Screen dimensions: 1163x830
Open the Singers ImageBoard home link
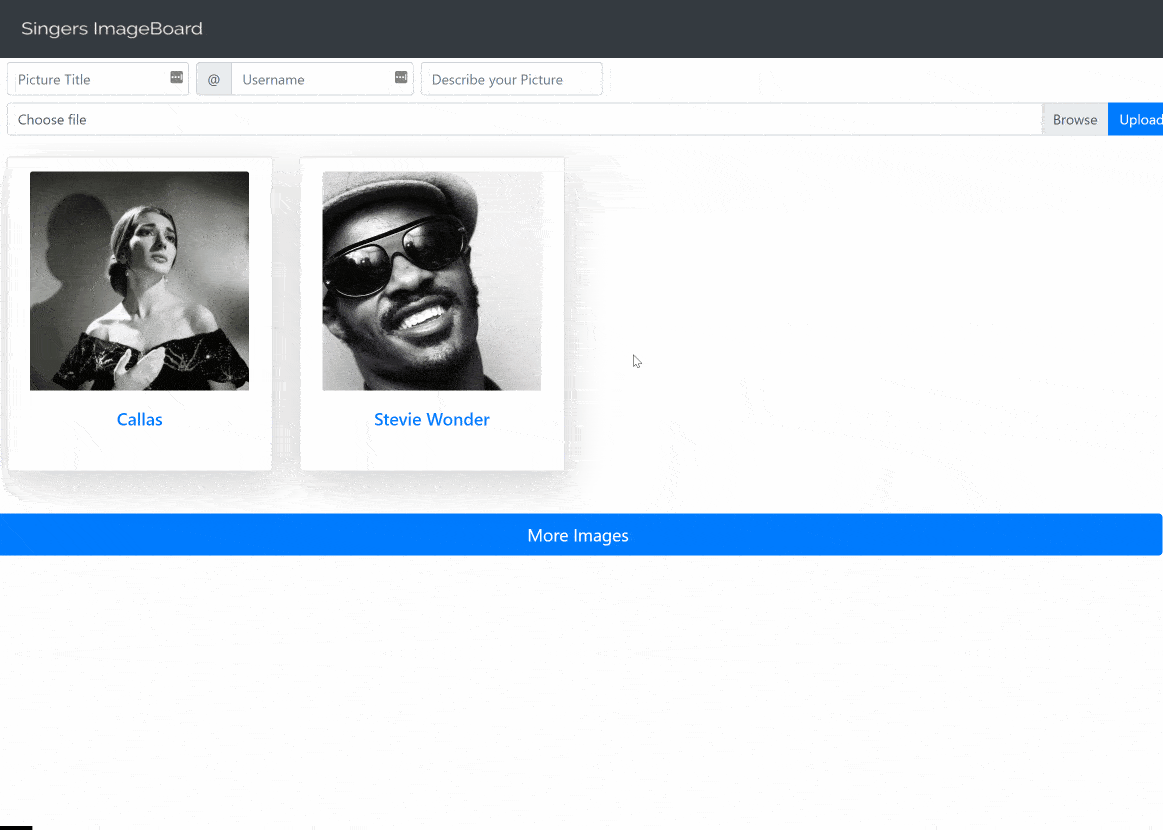(112, 29)
